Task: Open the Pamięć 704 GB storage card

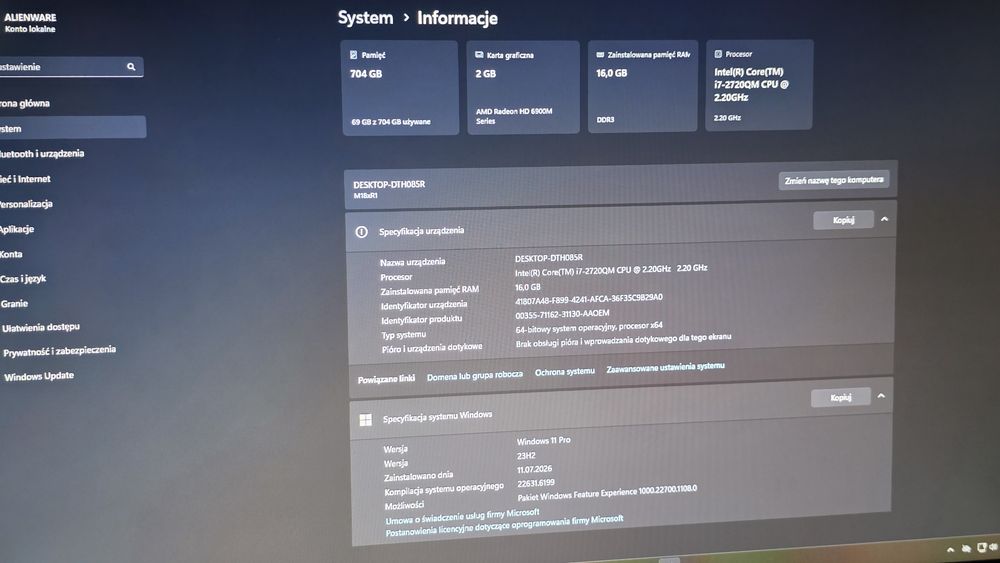Action: click(x=400, y=88)
